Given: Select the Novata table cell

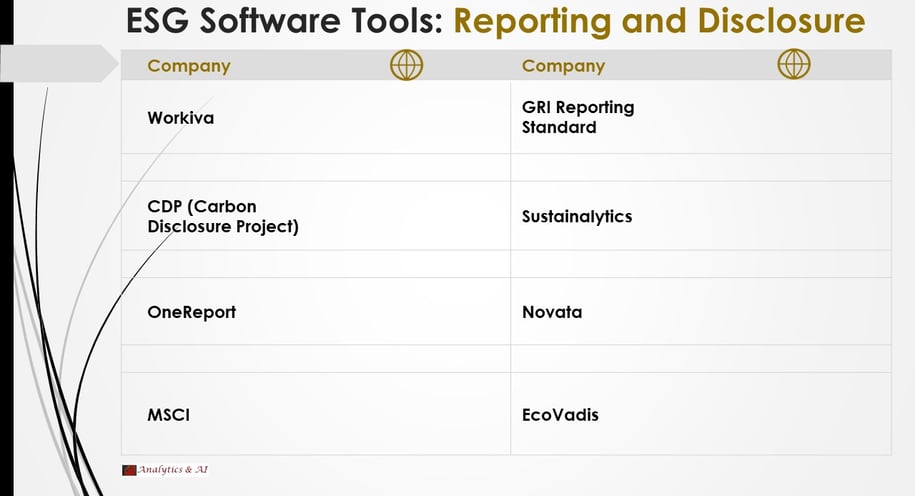Looking at the screenshot, I should [x=701, y=312].
